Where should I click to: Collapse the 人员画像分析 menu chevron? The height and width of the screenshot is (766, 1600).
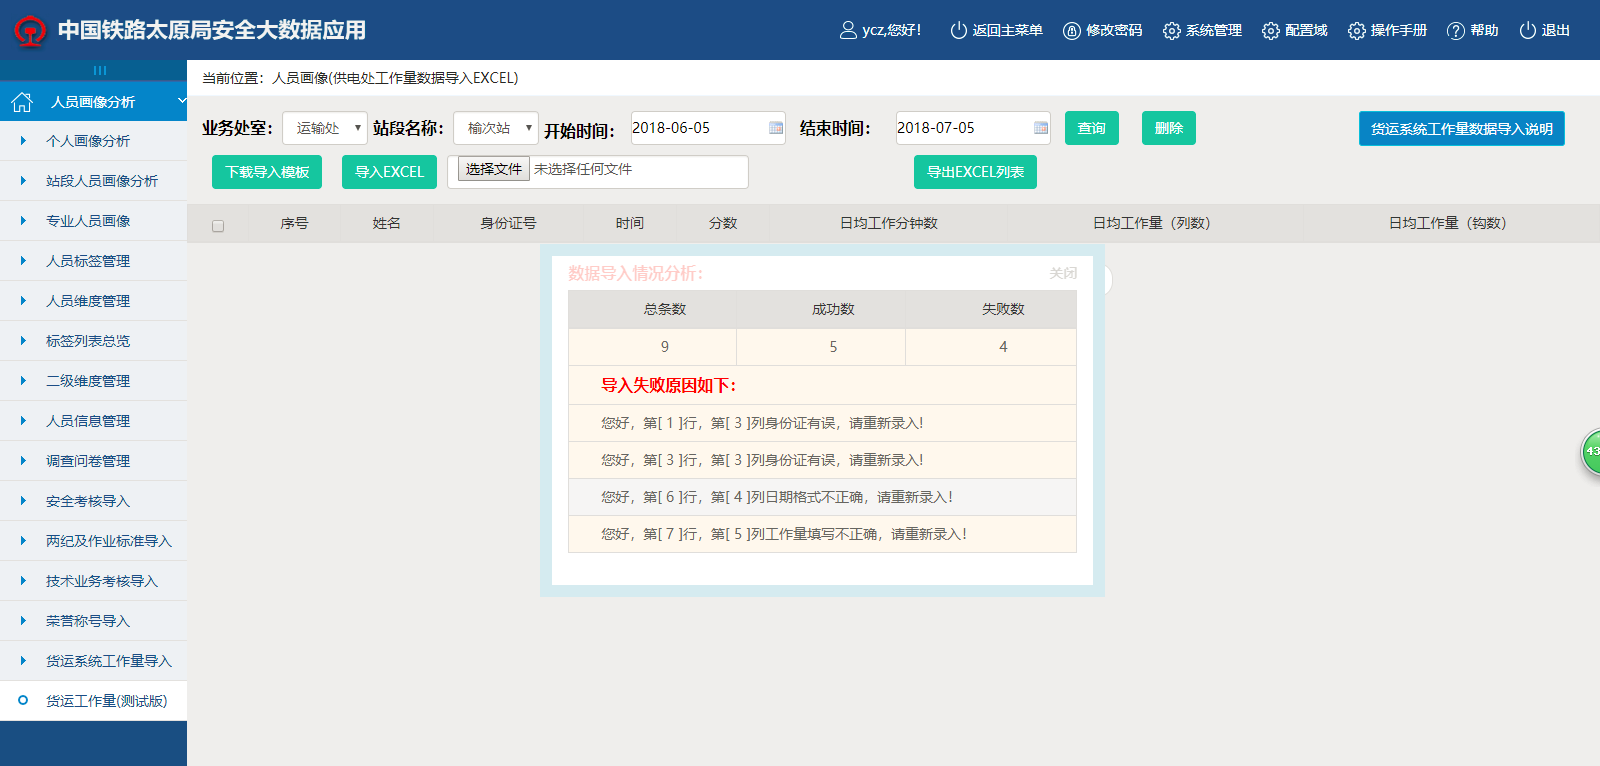182,101
